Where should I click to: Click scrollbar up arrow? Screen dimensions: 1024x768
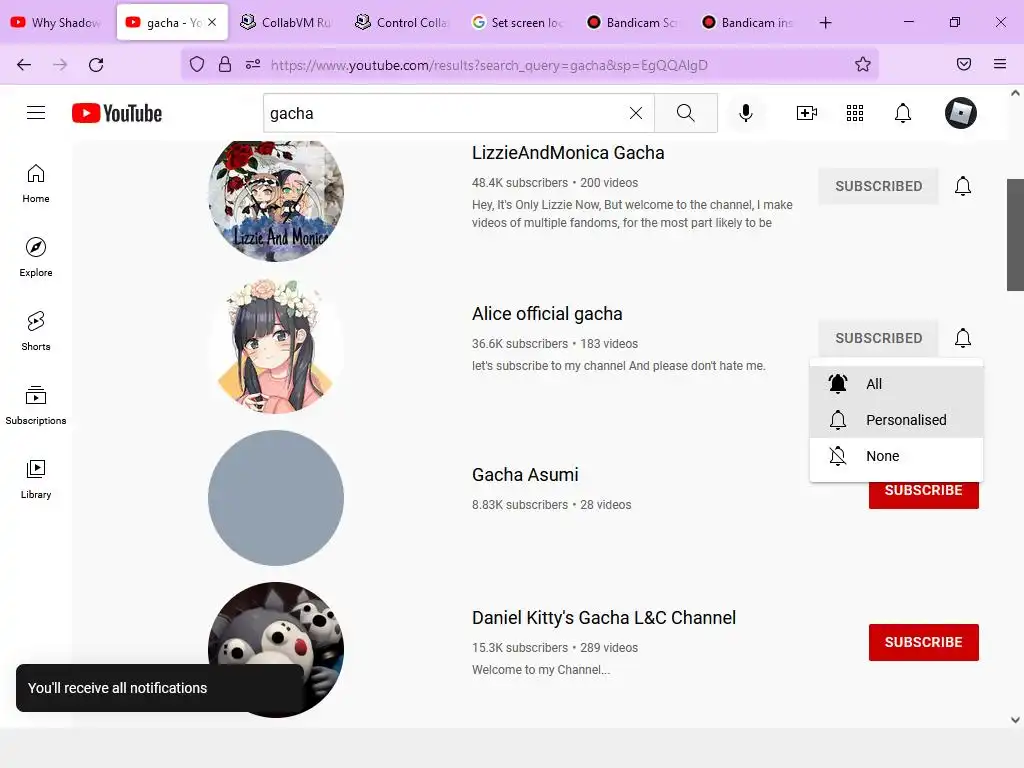1015,93
